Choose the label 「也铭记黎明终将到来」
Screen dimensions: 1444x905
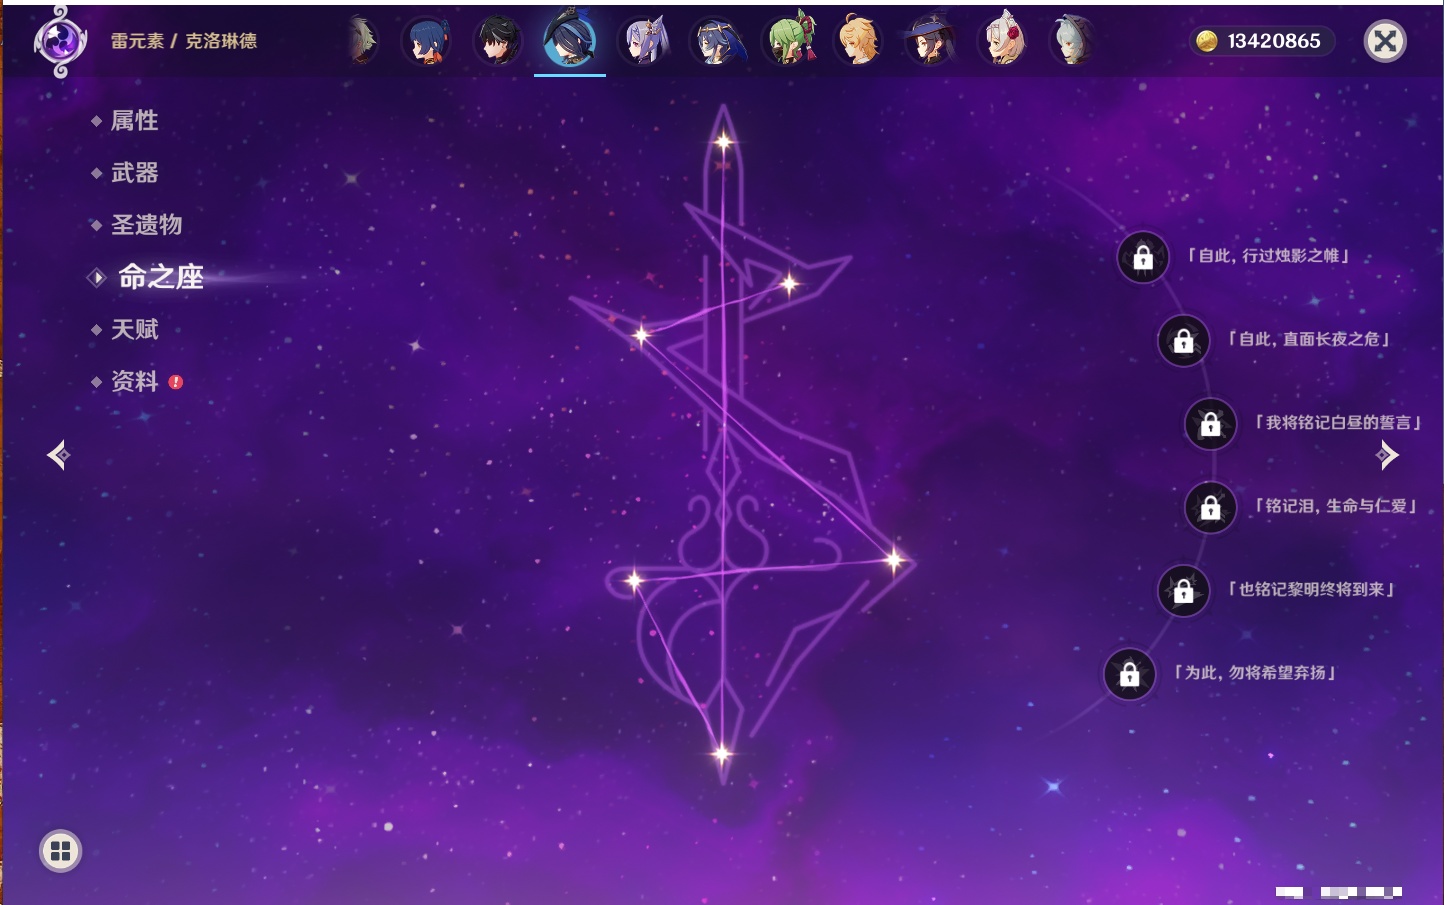[1311, 590]
